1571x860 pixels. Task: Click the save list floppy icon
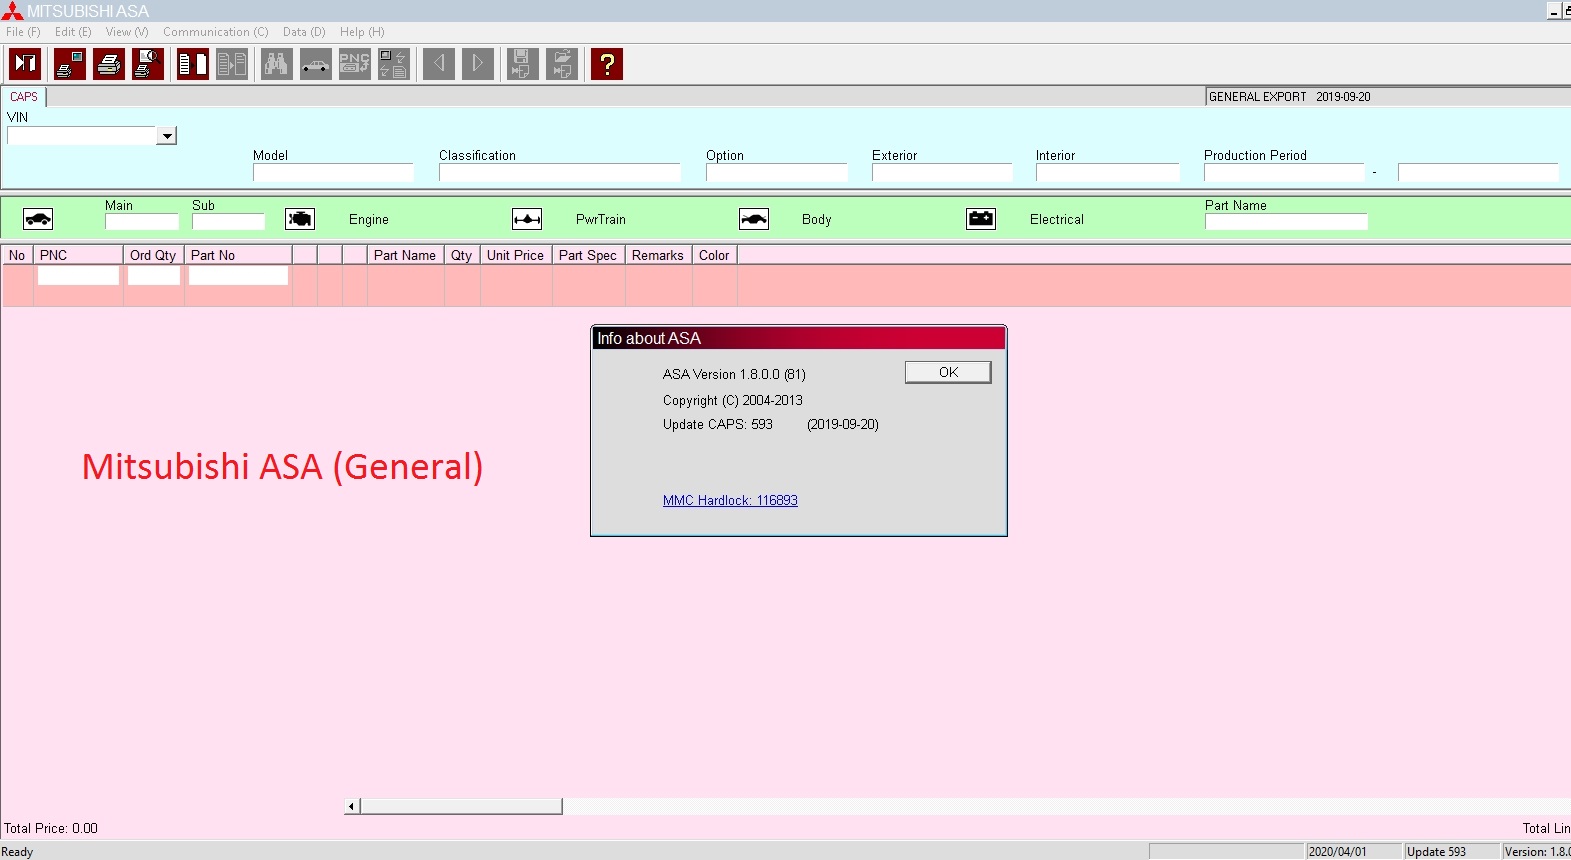(x=523, y=64)
